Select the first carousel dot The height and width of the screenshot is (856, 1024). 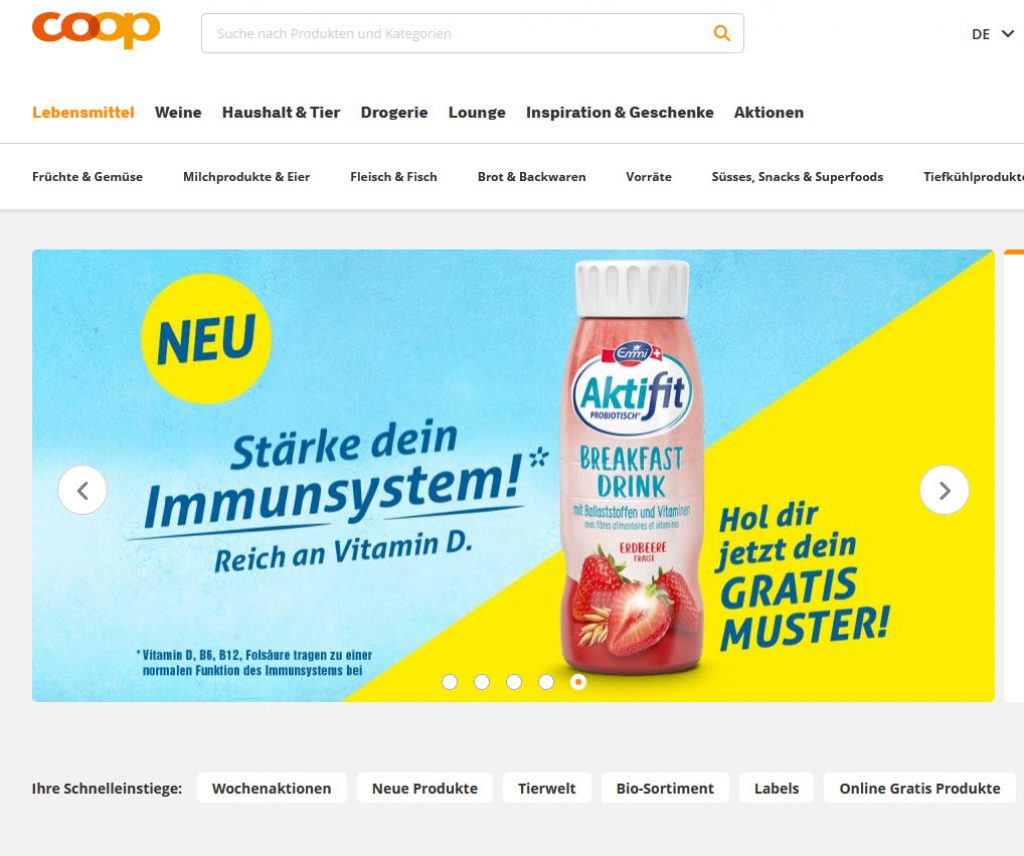coord(449,682)
